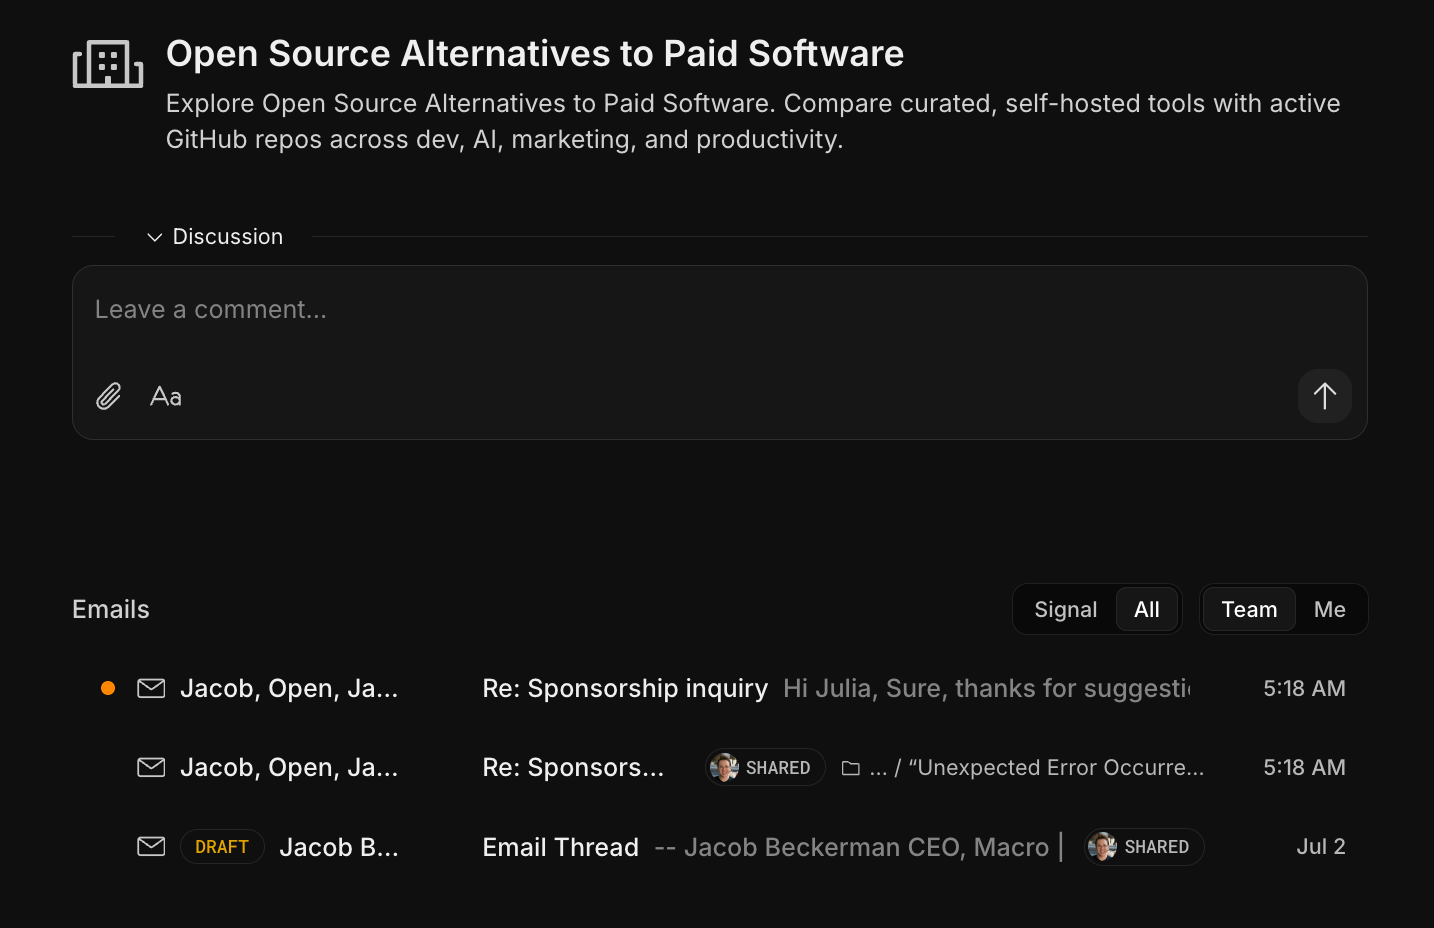Select the All emails filter

coord(1147,609)
